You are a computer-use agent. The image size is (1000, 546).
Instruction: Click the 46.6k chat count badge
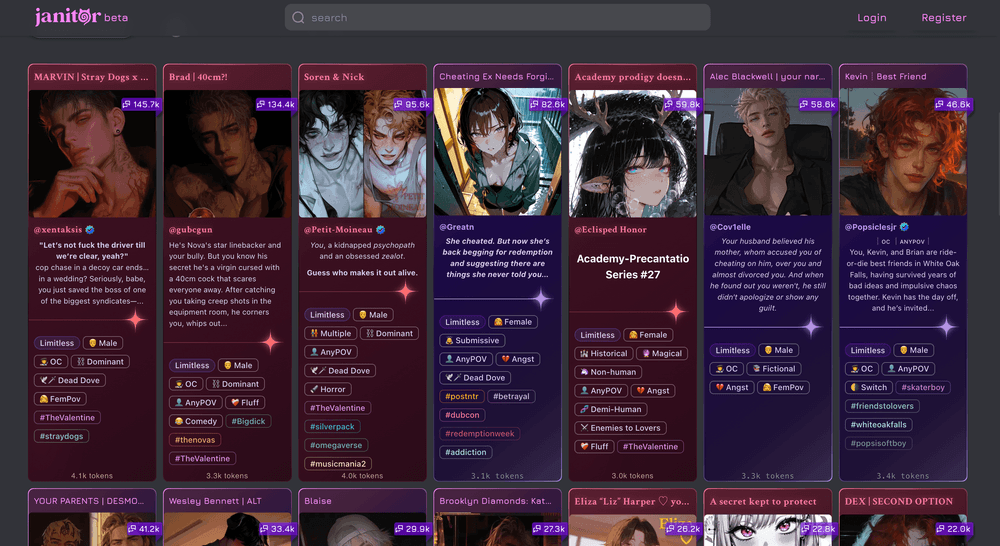[953, 104]
